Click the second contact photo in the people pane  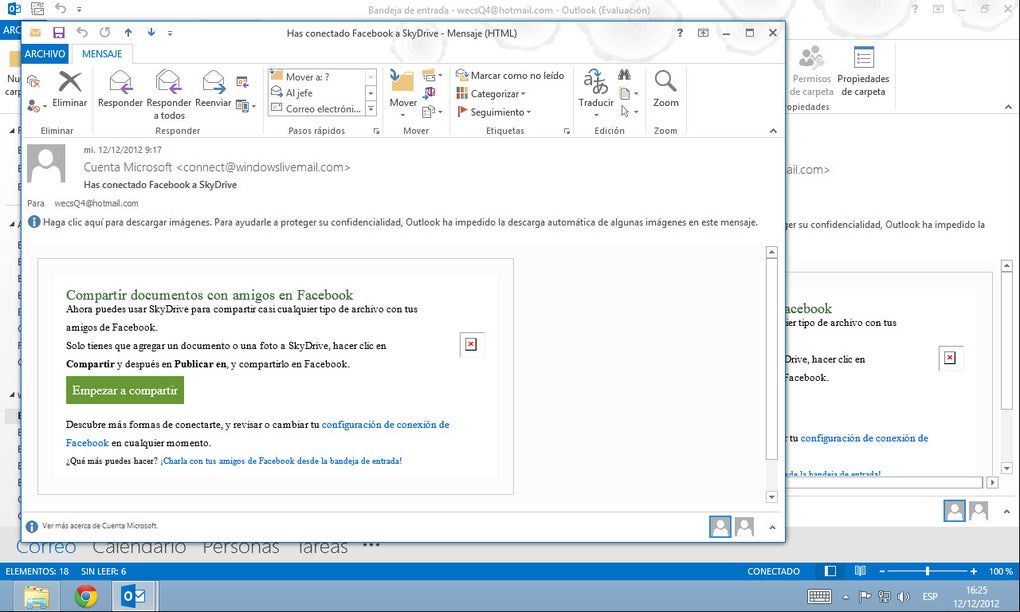[744, 526]
